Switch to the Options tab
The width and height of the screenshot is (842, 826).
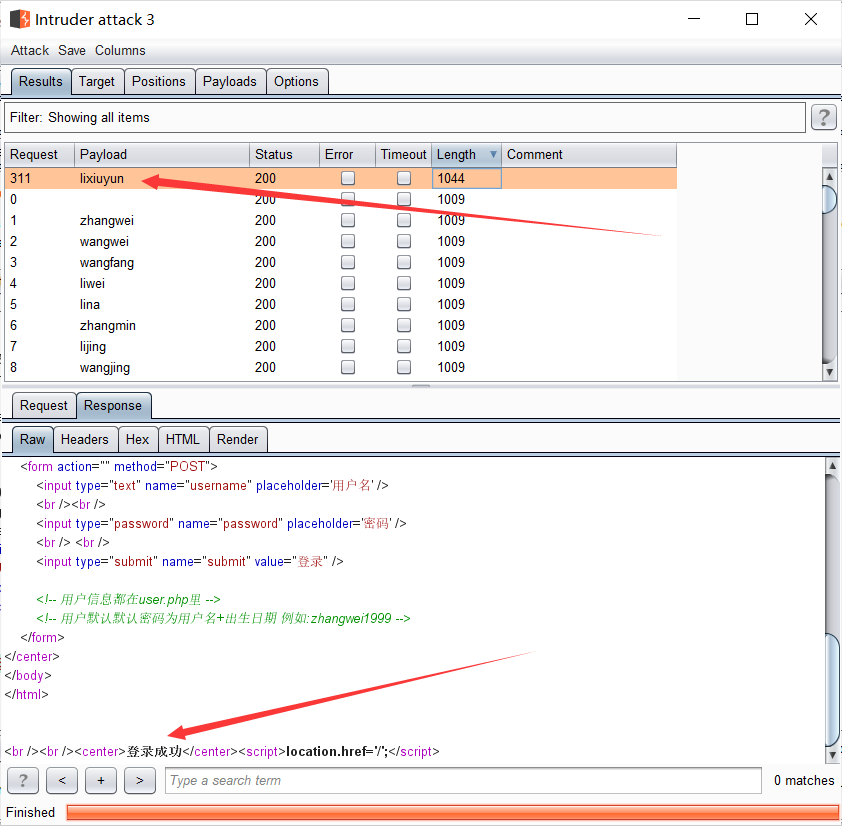point(296,82)
